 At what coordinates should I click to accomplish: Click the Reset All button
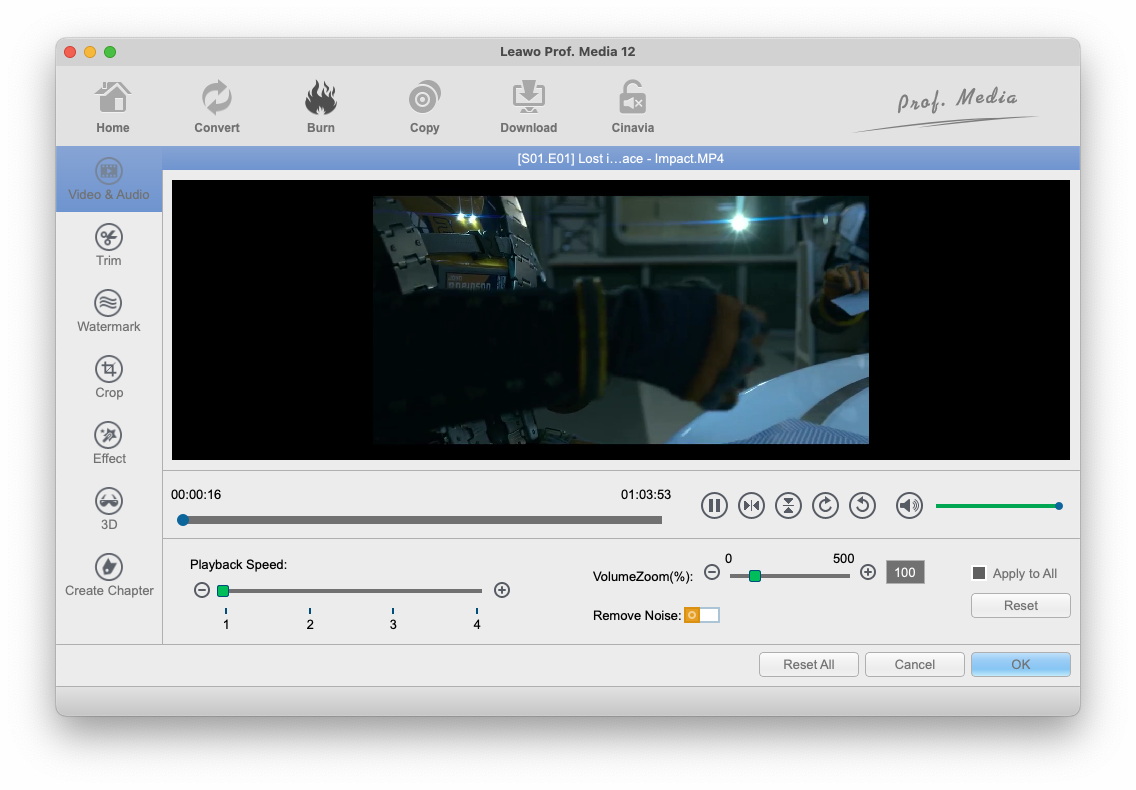(x=808, y=665)
